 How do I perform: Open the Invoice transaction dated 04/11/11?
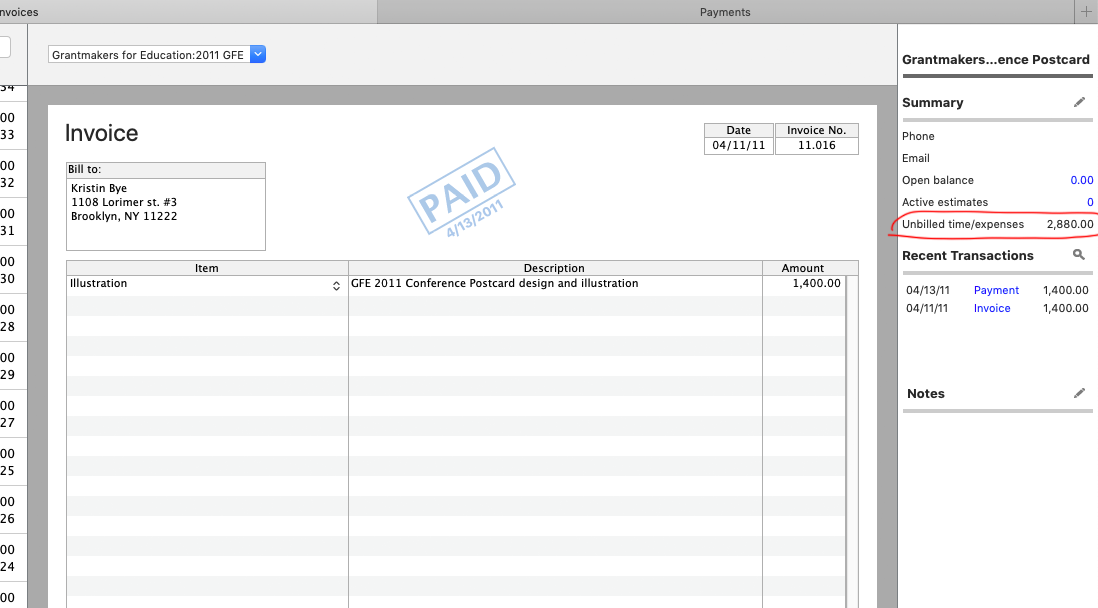click(x=991, y=308)
